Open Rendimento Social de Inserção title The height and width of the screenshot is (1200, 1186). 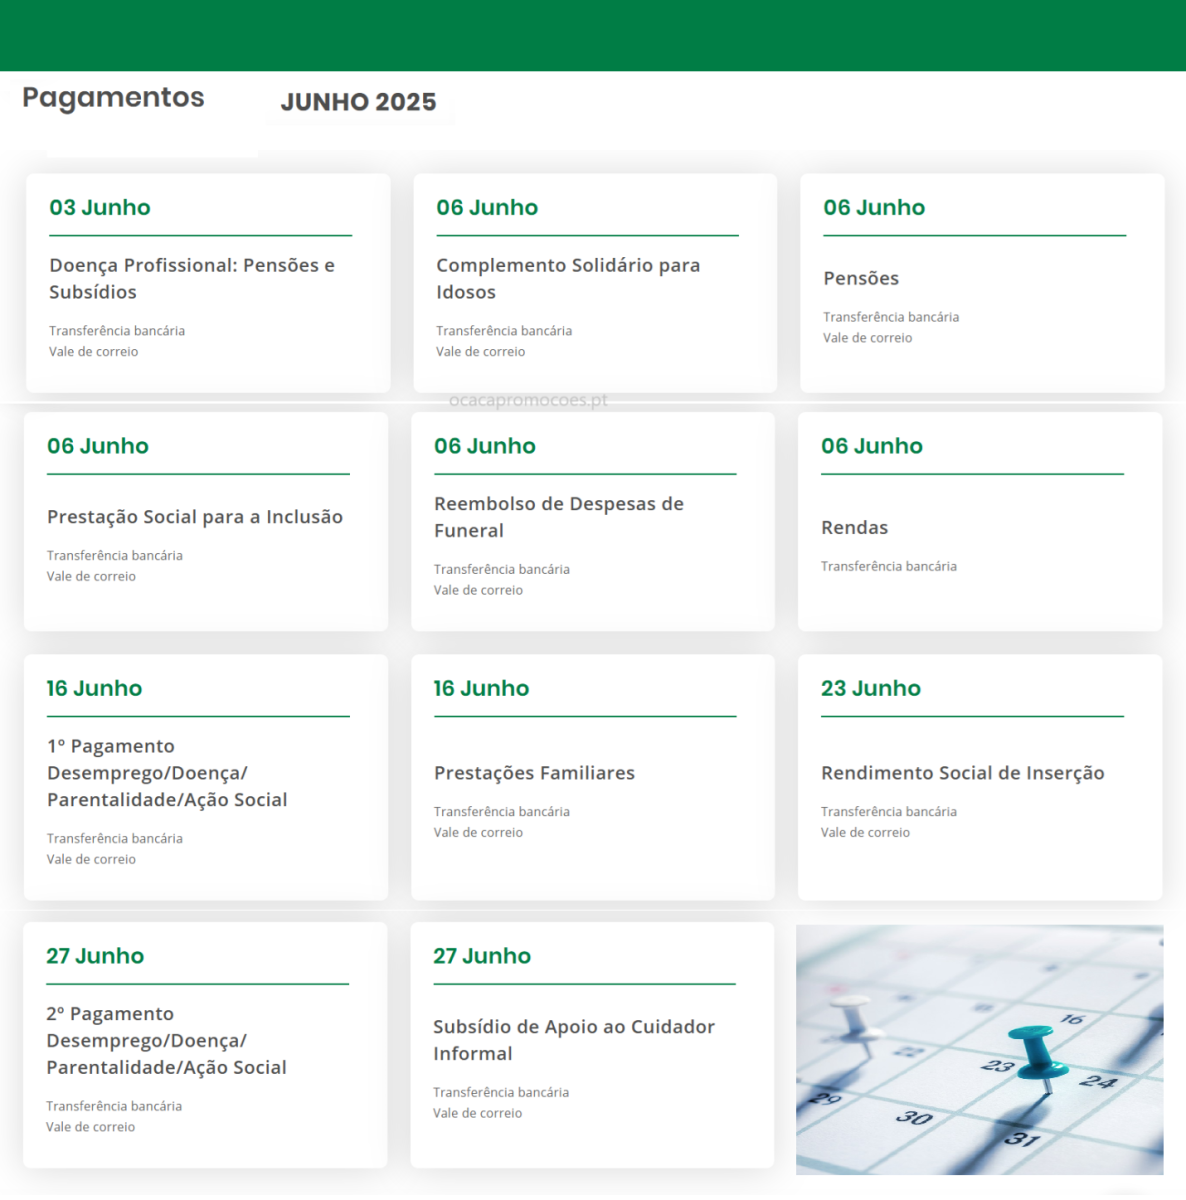click(962, 773)
